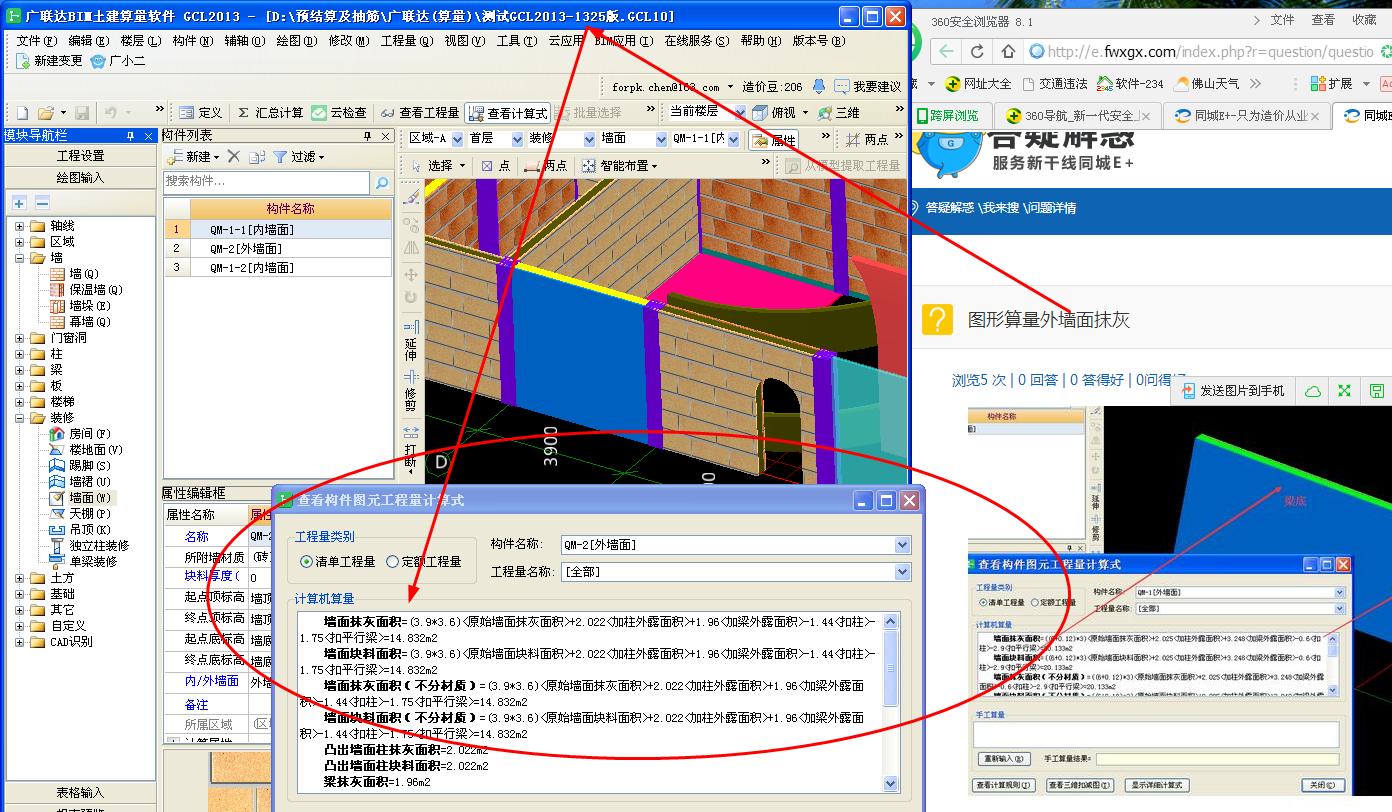Click 工程设置 navigation button

tap(80, 156)
